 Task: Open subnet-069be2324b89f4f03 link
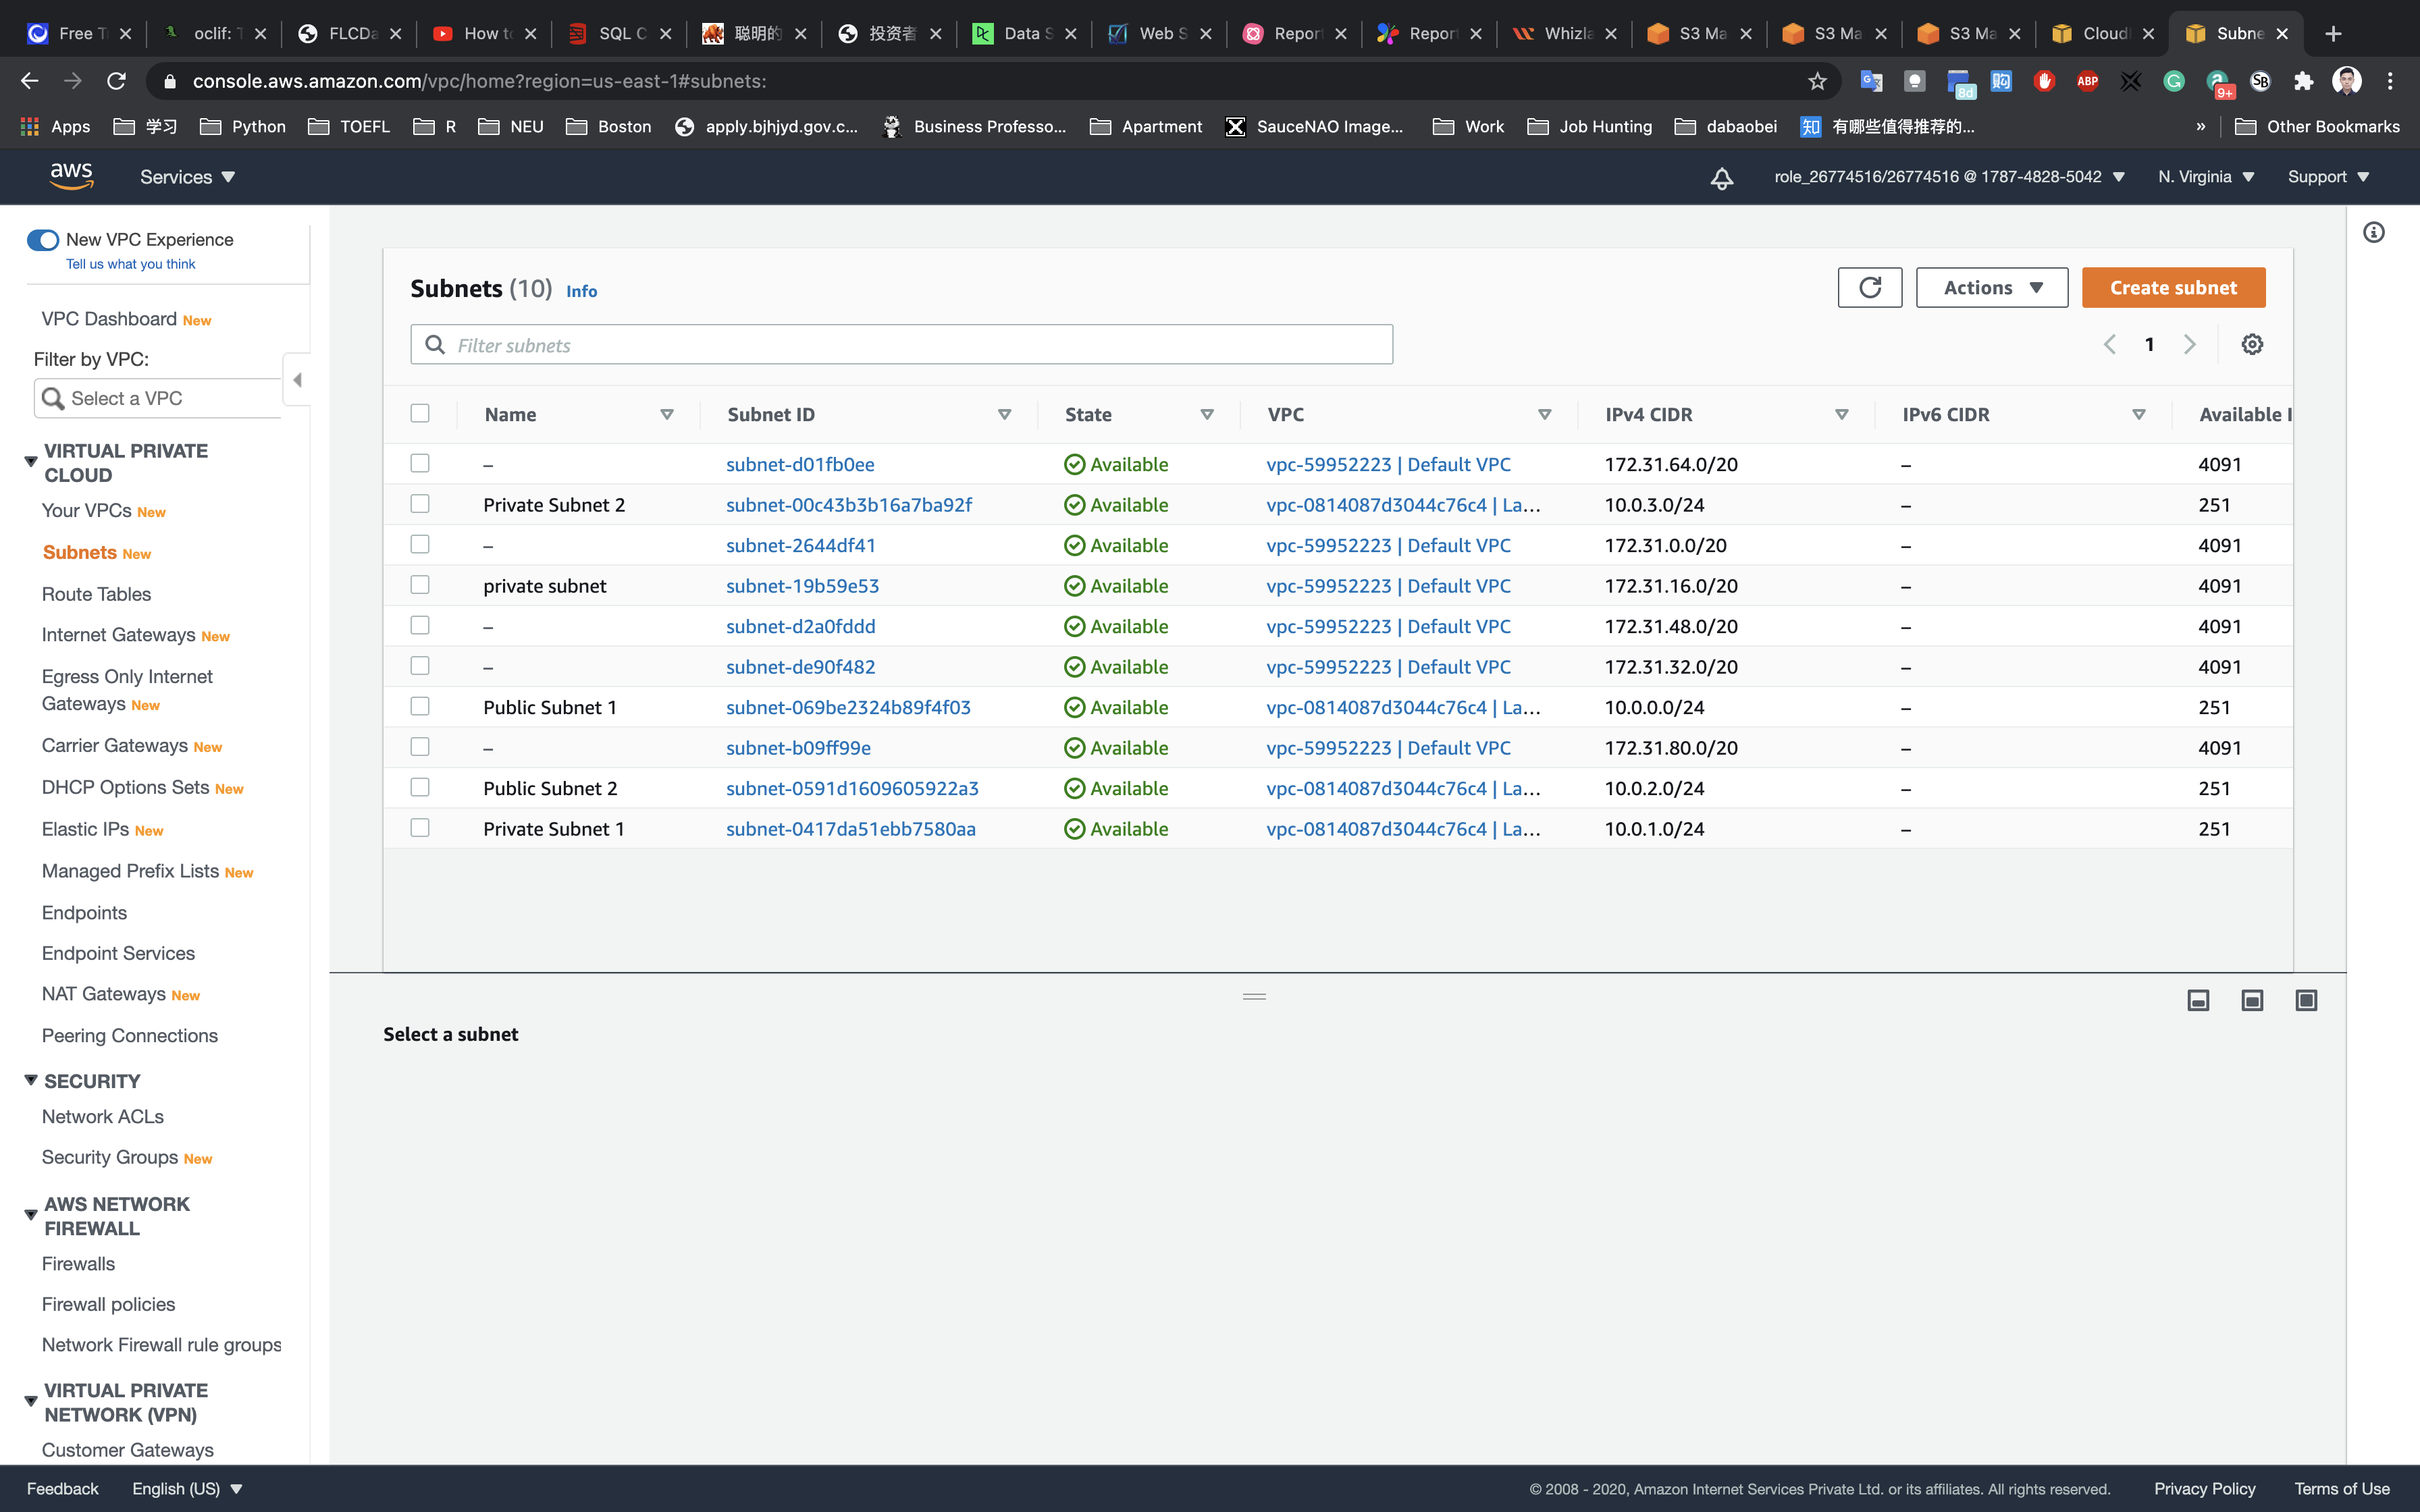[x=848, y=707]
